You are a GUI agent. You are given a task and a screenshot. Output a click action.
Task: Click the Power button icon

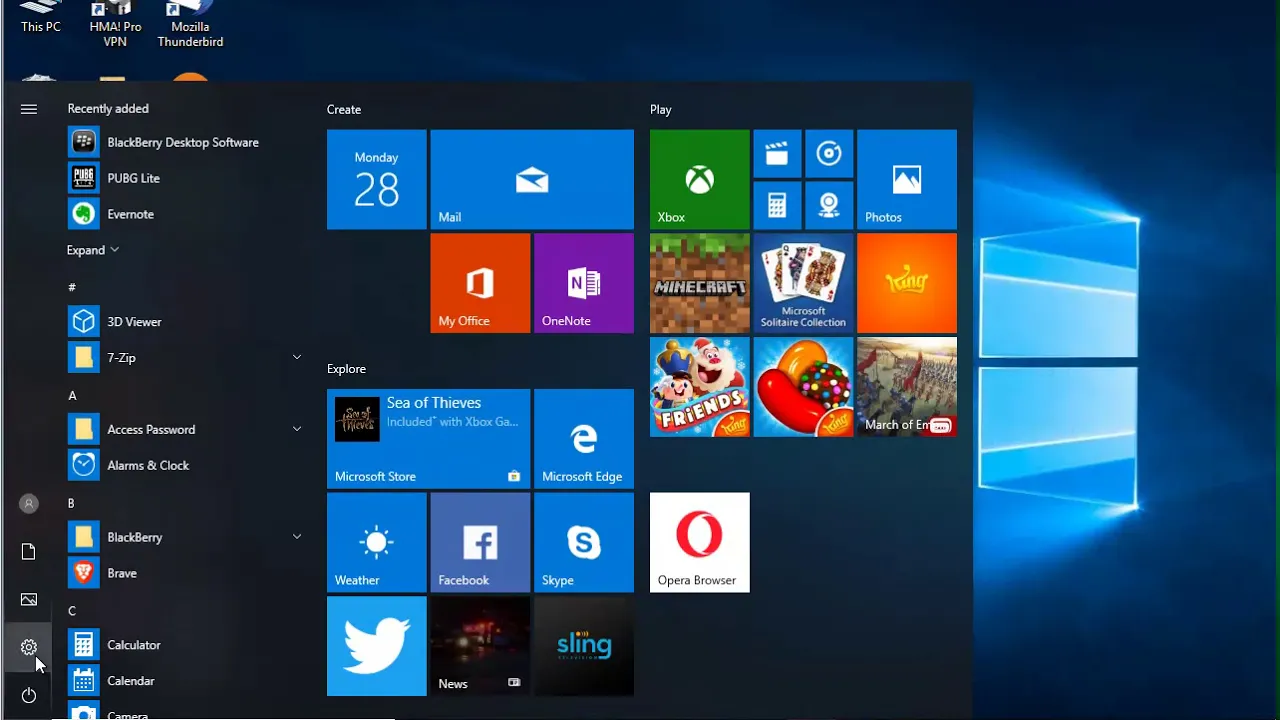click(29, 695)
